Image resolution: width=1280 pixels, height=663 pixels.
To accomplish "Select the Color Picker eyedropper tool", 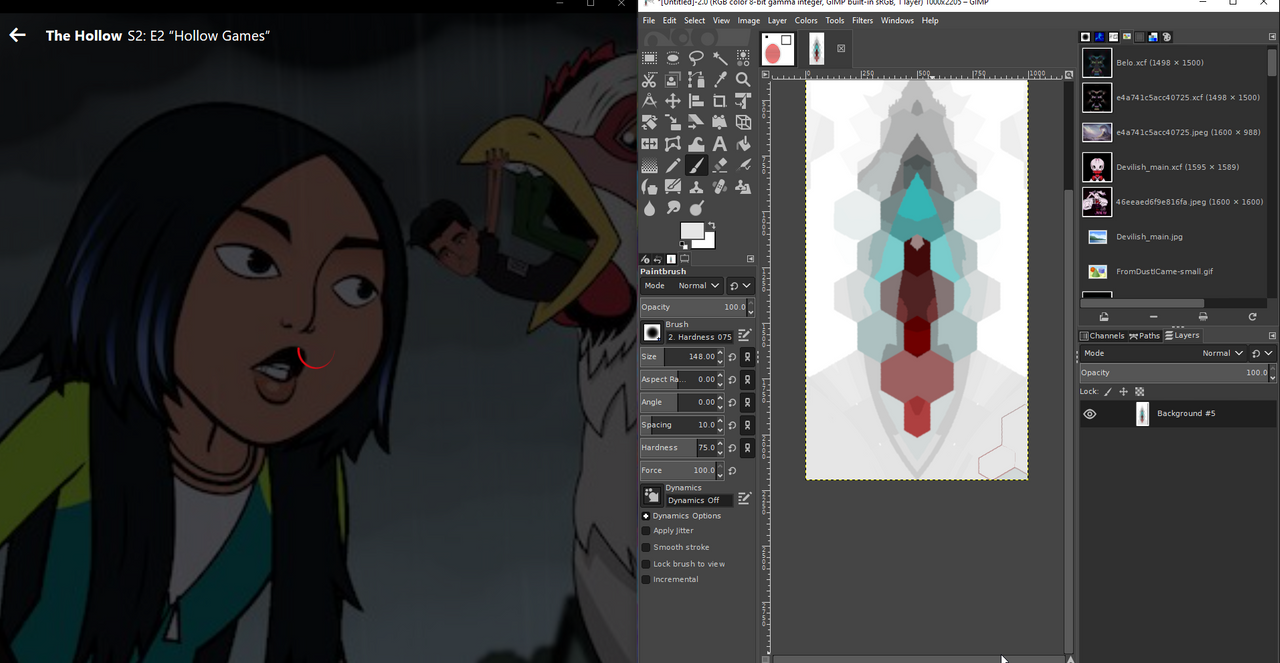I will [x=720, y=80].
